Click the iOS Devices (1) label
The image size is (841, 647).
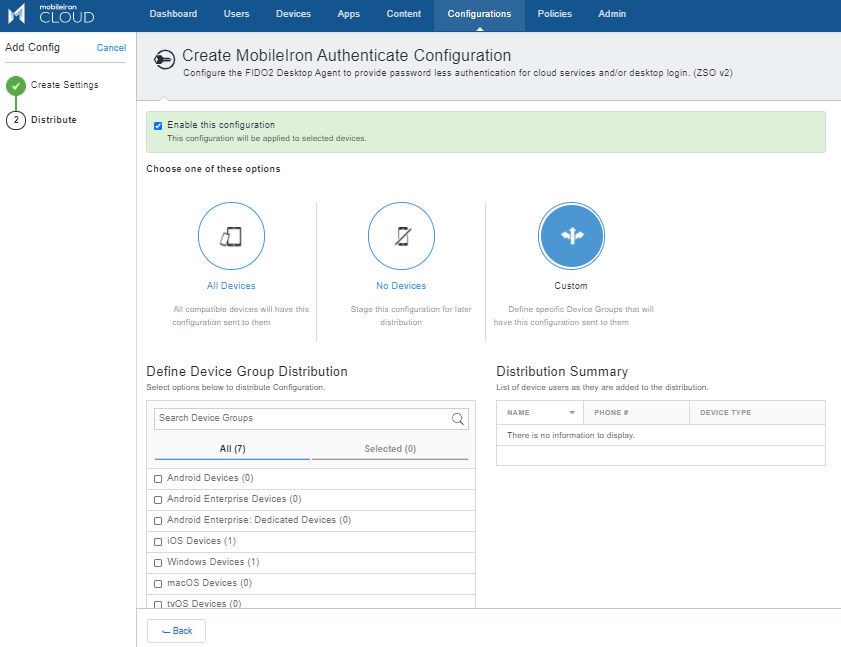click(202, 541)
